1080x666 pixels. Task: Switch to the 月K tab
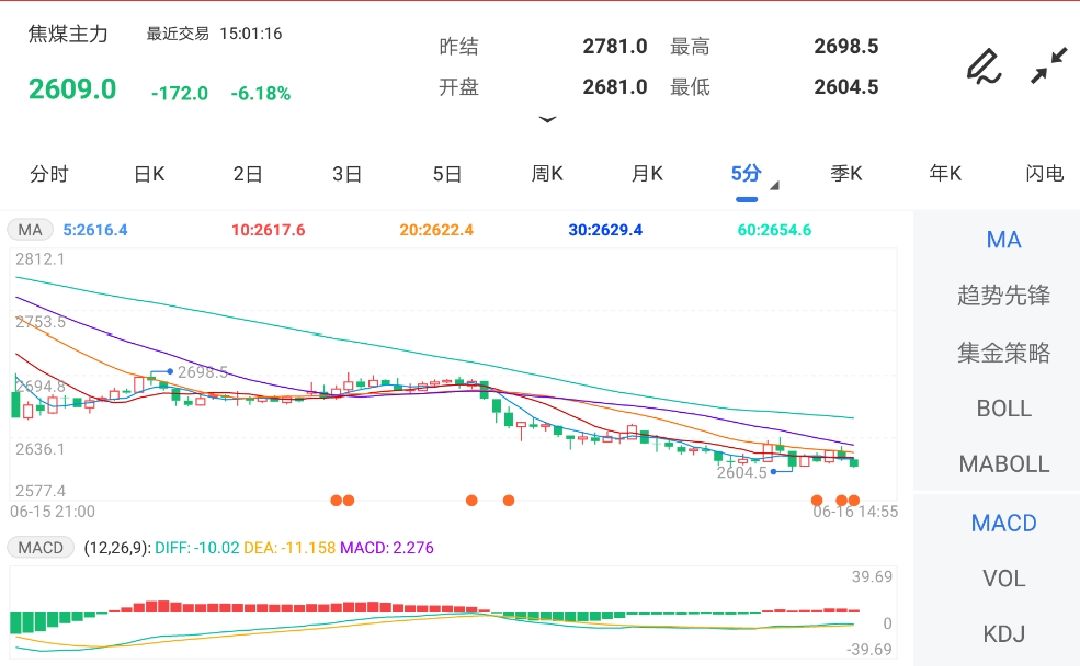click(x=647, y=174)
